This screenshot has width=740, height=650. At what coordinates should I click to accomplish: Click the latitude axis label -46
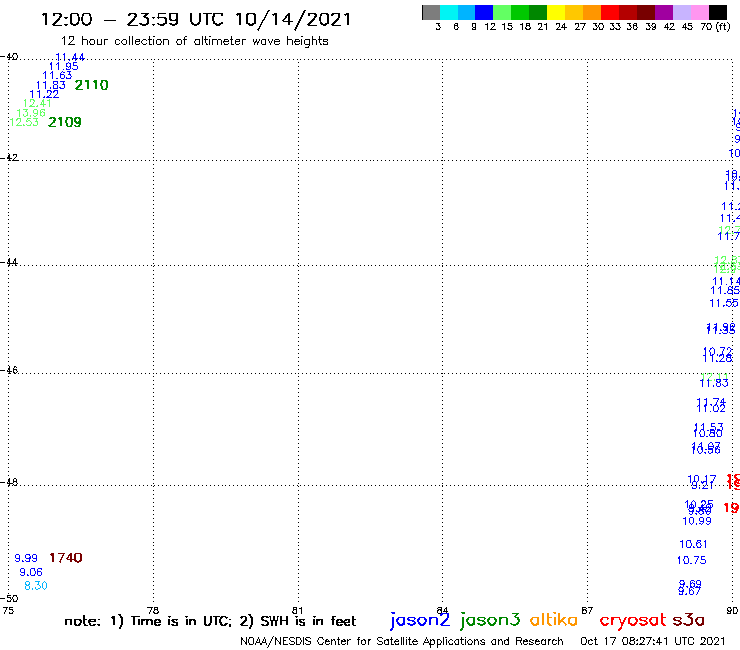tap(9, 370)
